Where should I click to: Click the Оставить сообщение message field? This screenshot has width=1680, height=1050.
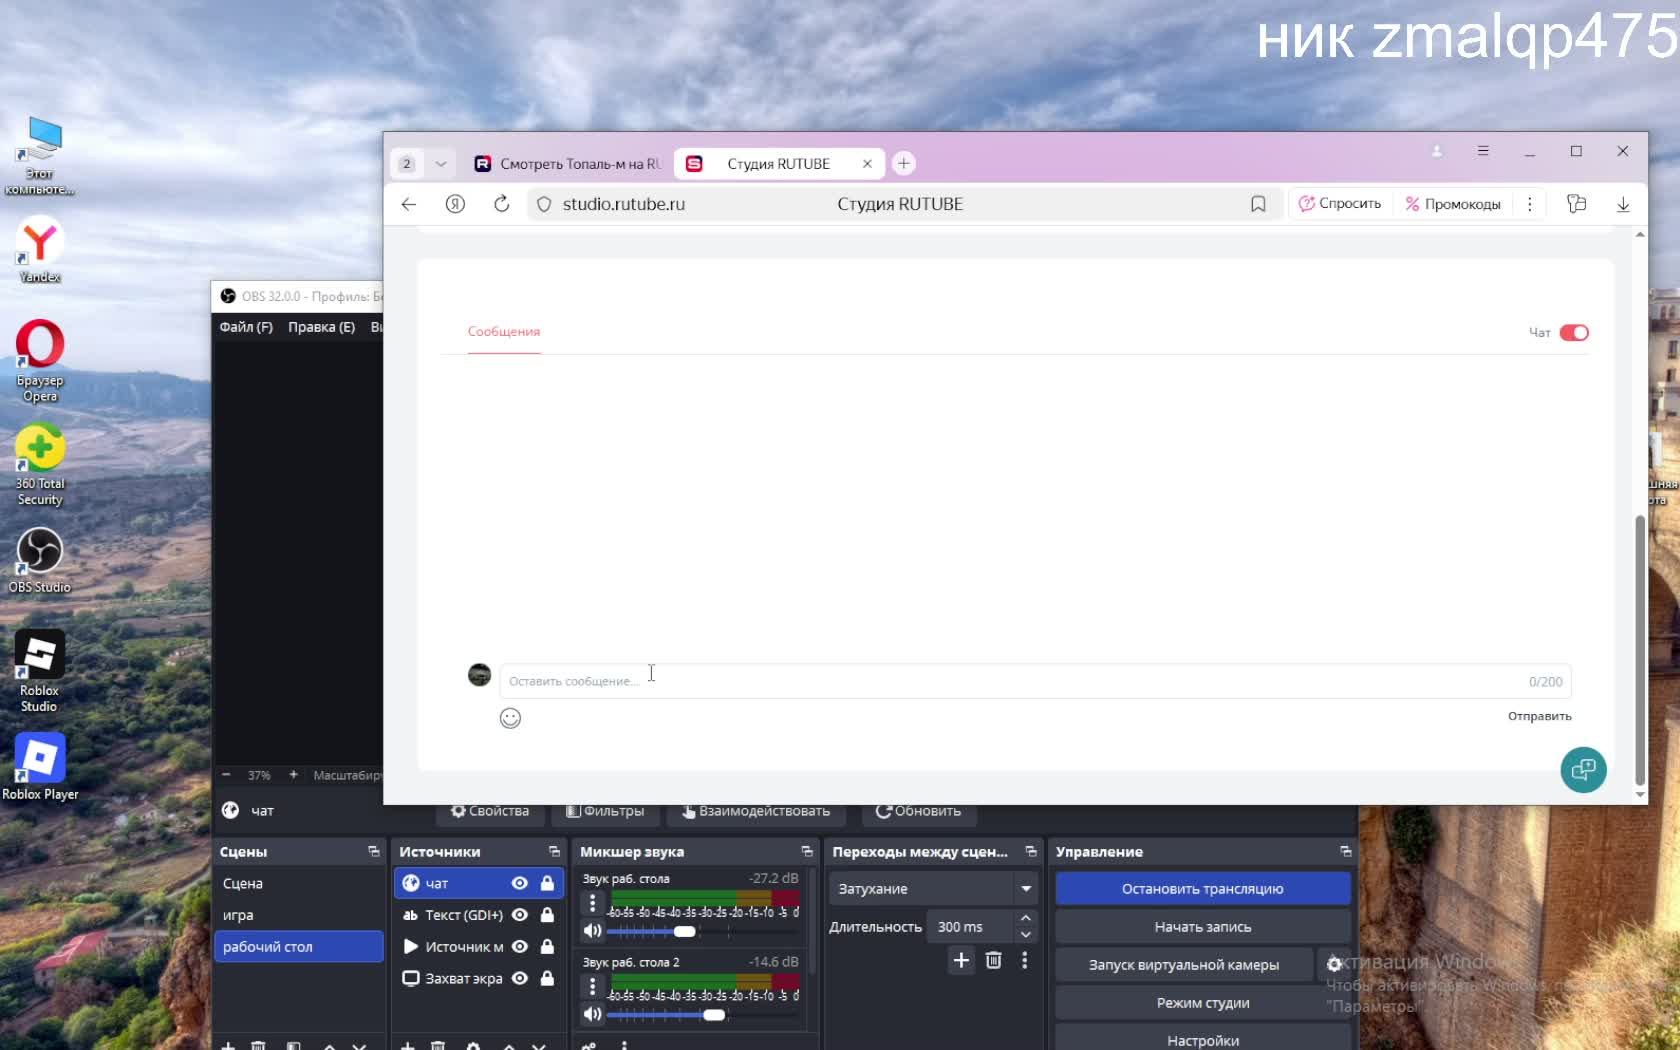(x=1035, y=681)
